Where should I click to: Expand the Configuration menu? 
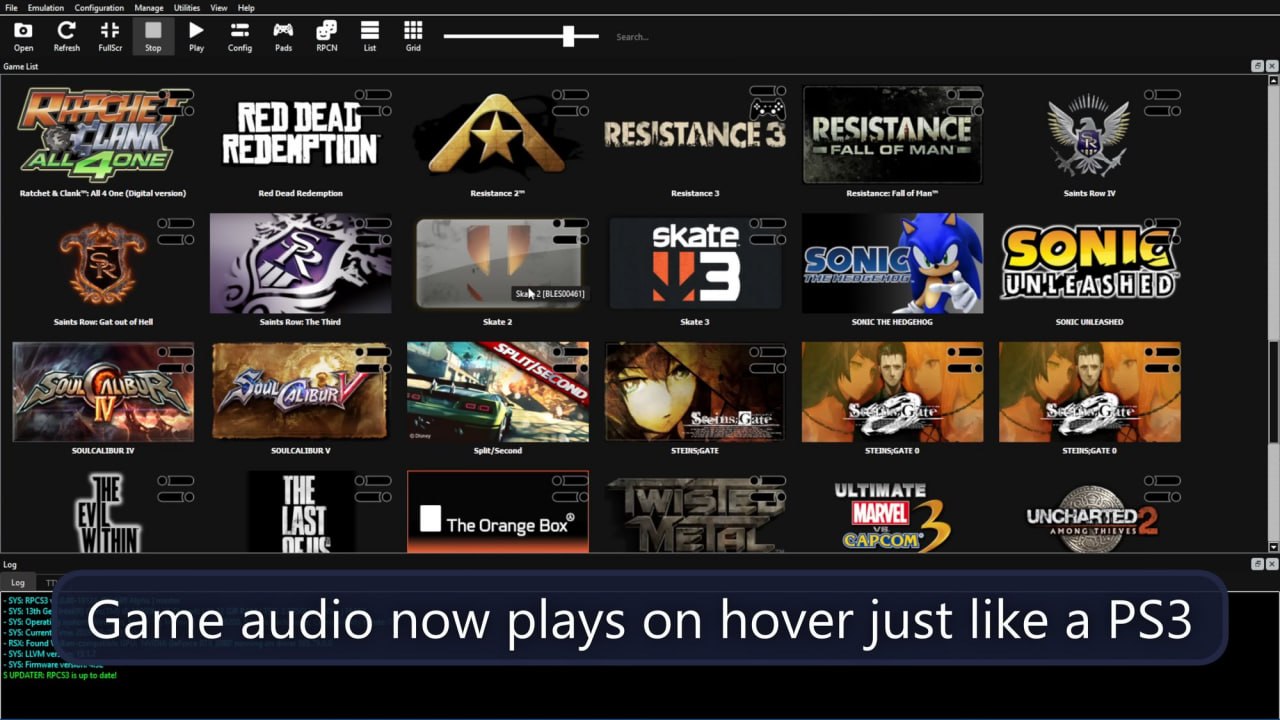point(99,8)
